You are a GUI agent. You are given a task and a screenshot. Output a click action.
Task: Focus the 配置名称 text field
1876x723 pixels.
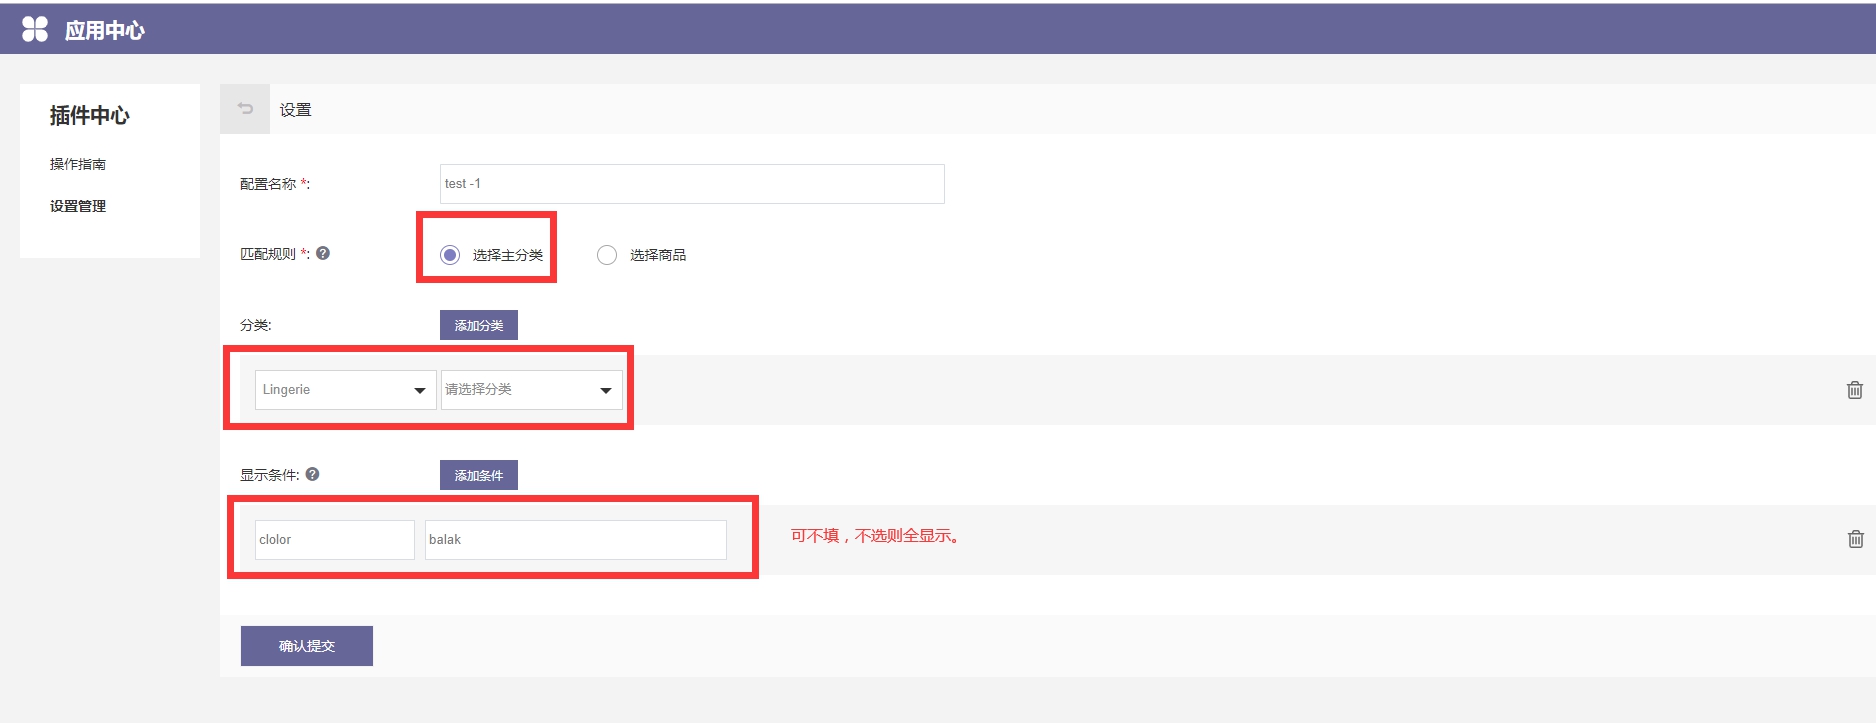point(691,184)
